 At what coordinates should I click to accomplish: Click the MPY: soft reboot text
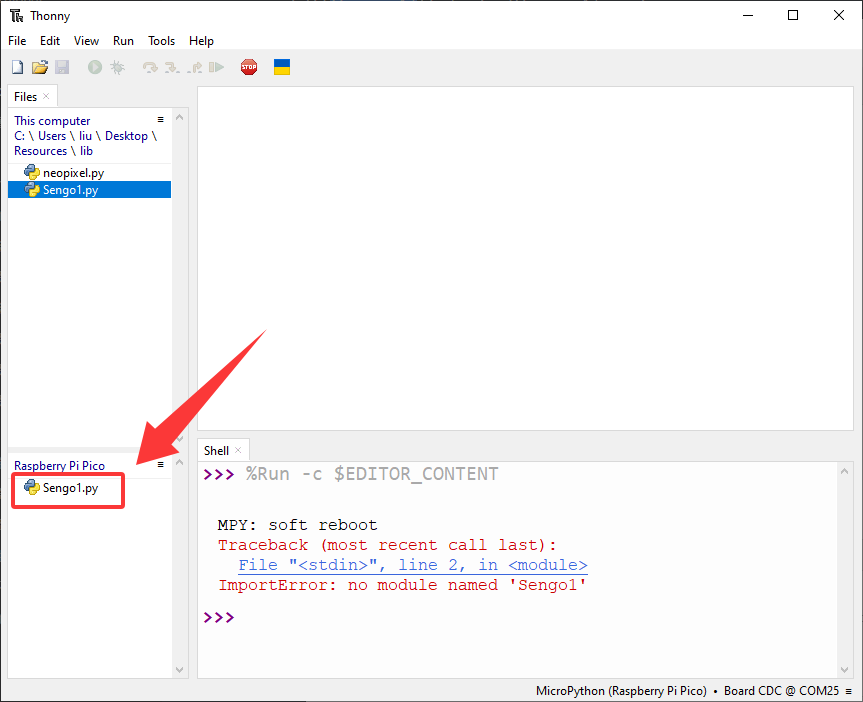click(297, 525)
